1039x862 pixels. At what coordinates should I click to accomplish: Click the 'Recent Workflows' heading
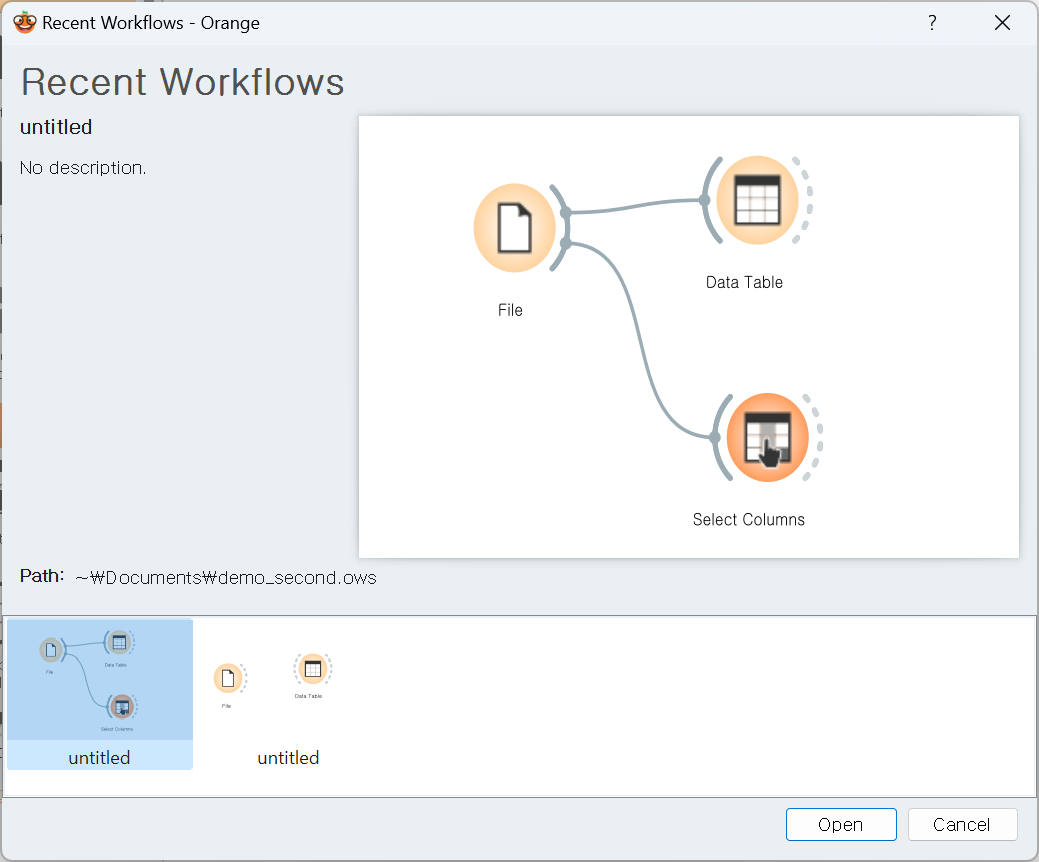click(x=183, y=82)
